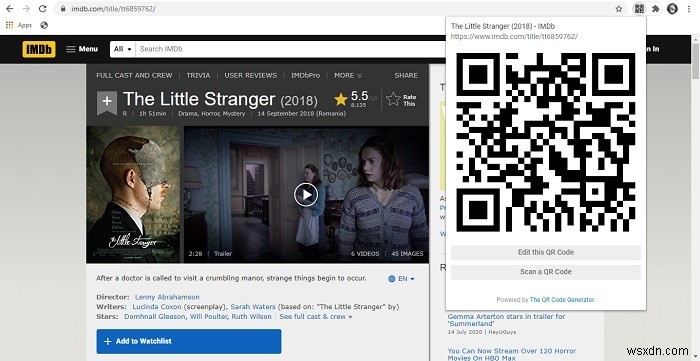This screenshot has height=361, width=700.
Task: Open the Apps grid shortcut
Action: (18, 25)
